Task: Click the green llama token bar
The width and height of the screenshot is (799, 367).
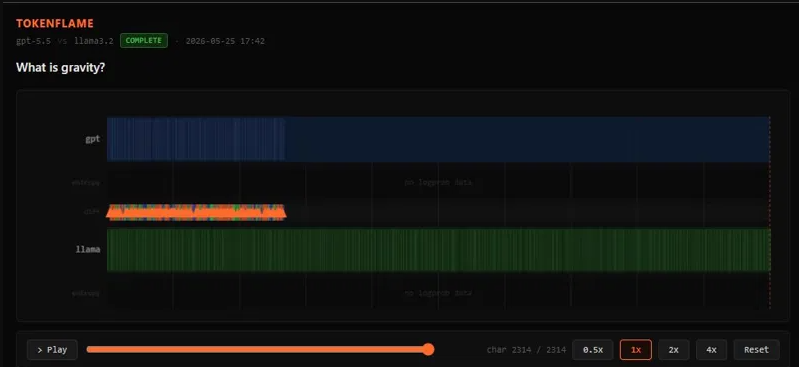Action: 438,250
